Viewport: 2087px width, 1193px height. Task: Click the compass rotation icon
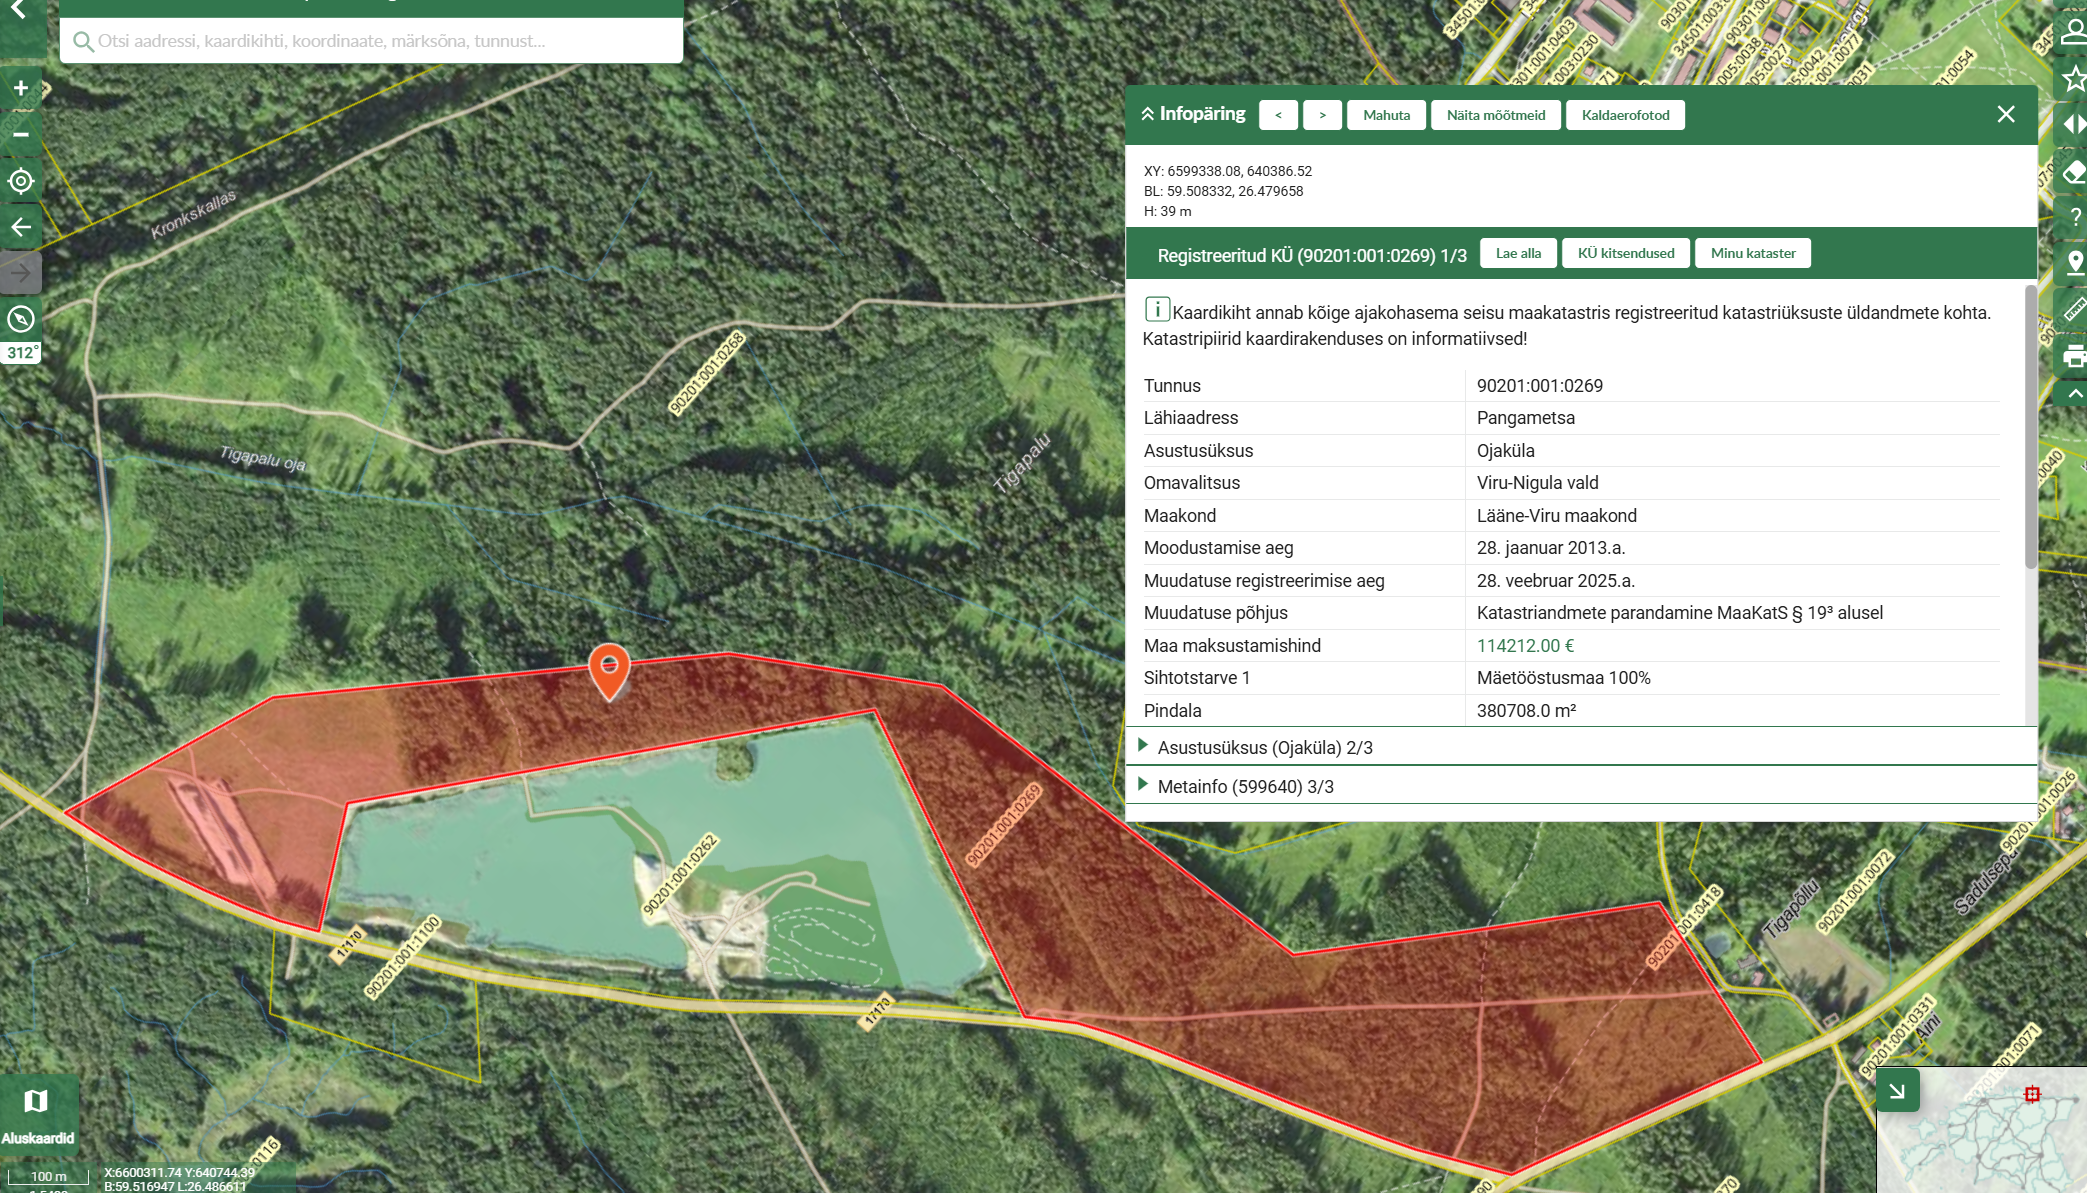coord(21,319)
